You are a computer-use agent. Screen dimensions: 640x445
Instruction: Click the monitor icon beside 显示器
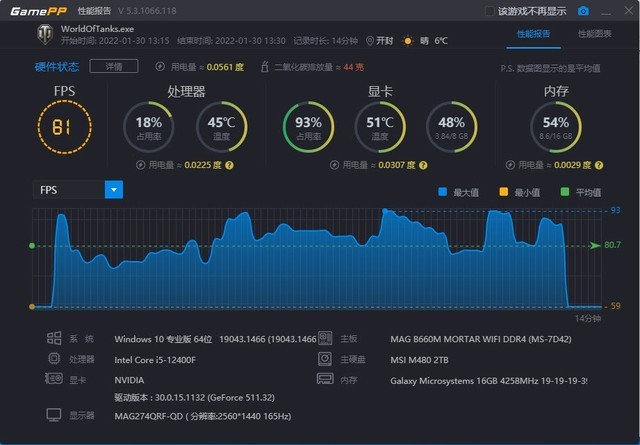[x=54, y=415]
